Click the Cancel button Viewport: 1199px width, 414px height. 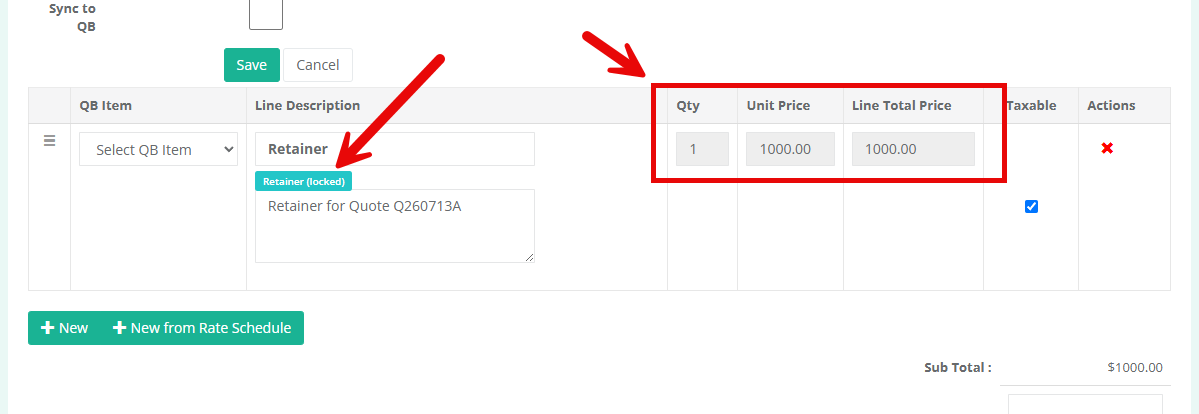[317, 65]
